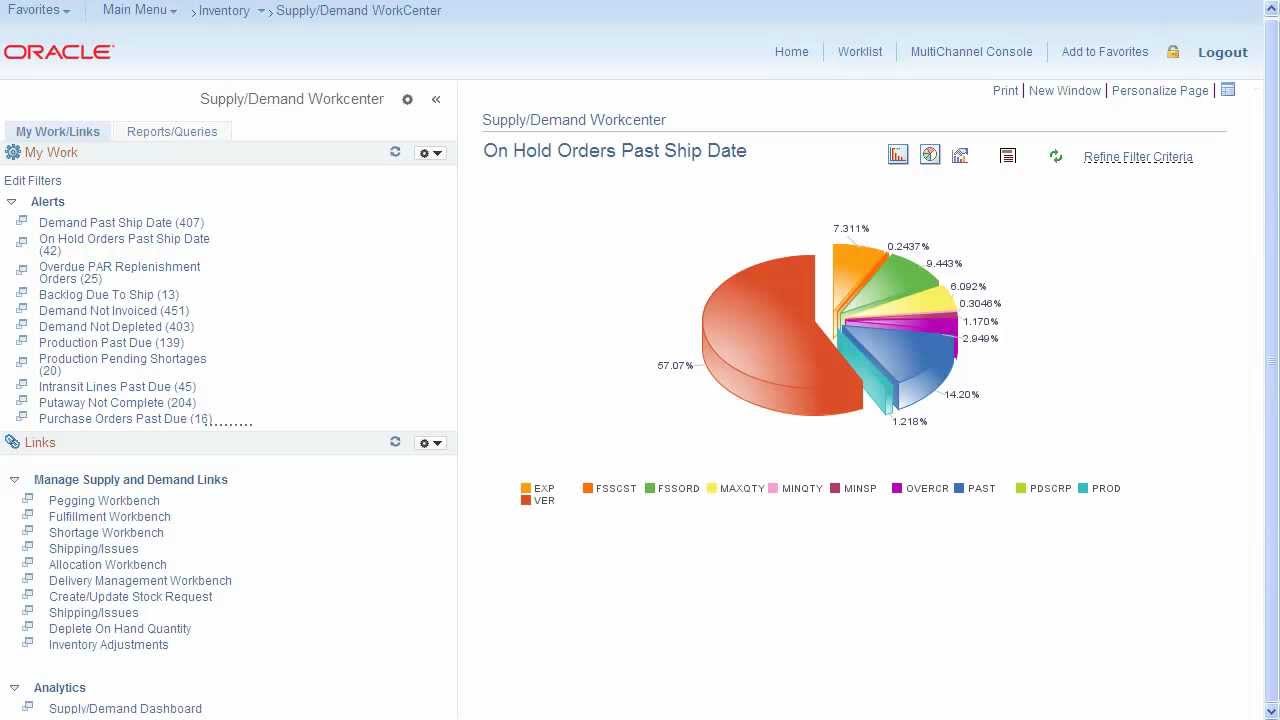Refresh the On Hold Orders chart
This screenshot has width=1280, height=720.
click(1055, 156)
